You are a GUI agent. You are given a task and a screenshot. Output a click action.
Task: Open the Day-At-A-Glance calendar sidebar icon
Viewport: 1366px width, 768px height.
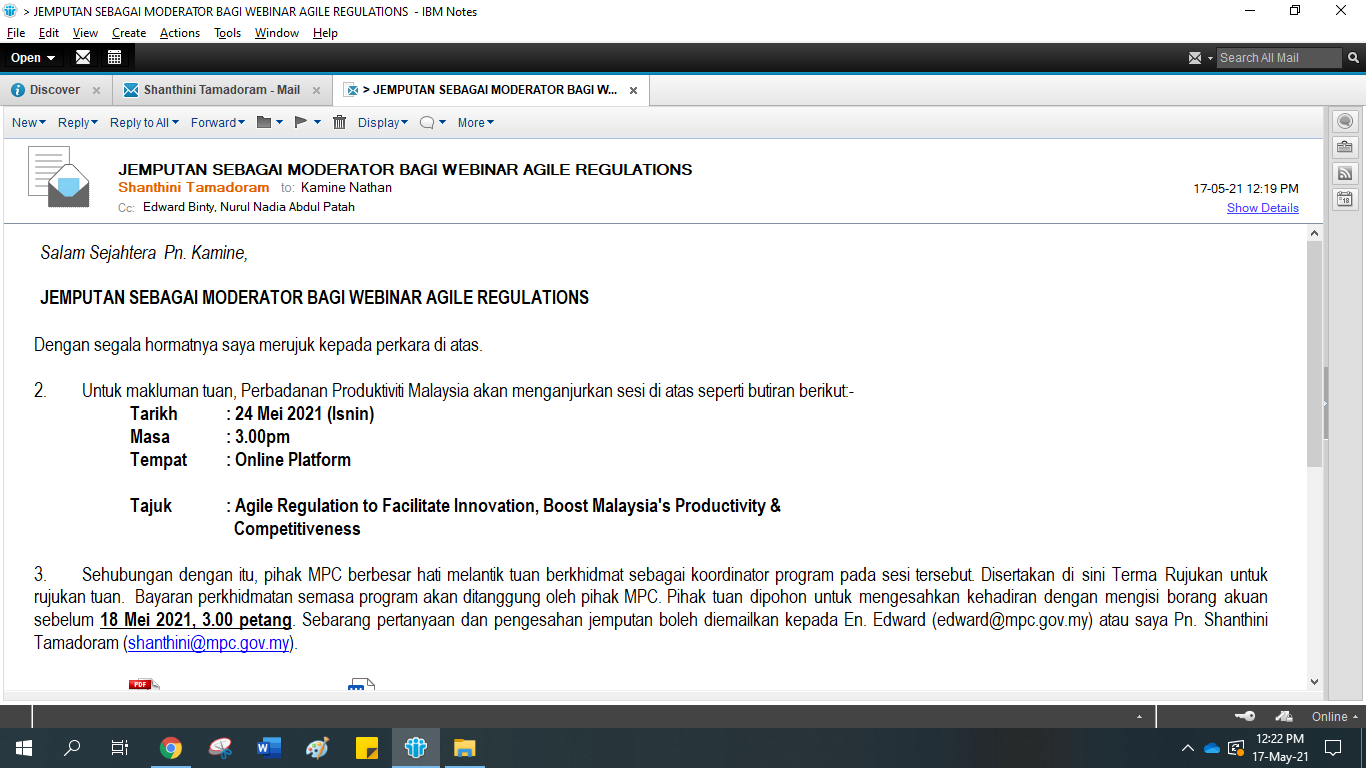1345,199
